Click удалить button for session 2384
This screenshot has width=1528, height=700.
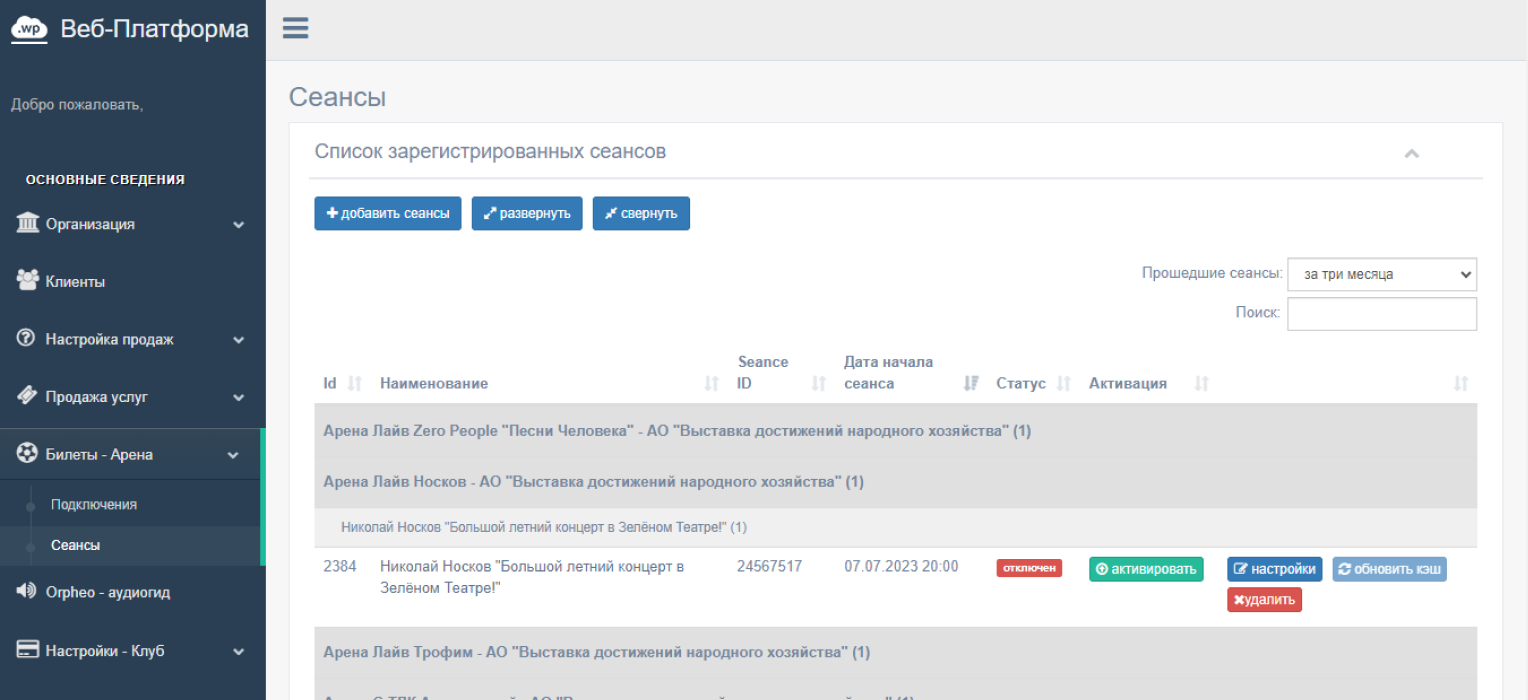1265,600
